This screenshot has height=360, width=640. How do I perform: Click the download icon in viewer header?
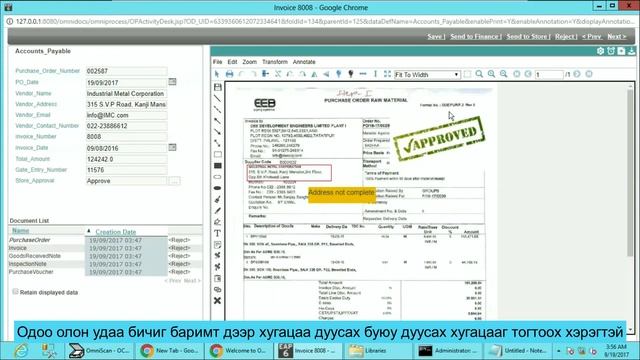(631, 51)
